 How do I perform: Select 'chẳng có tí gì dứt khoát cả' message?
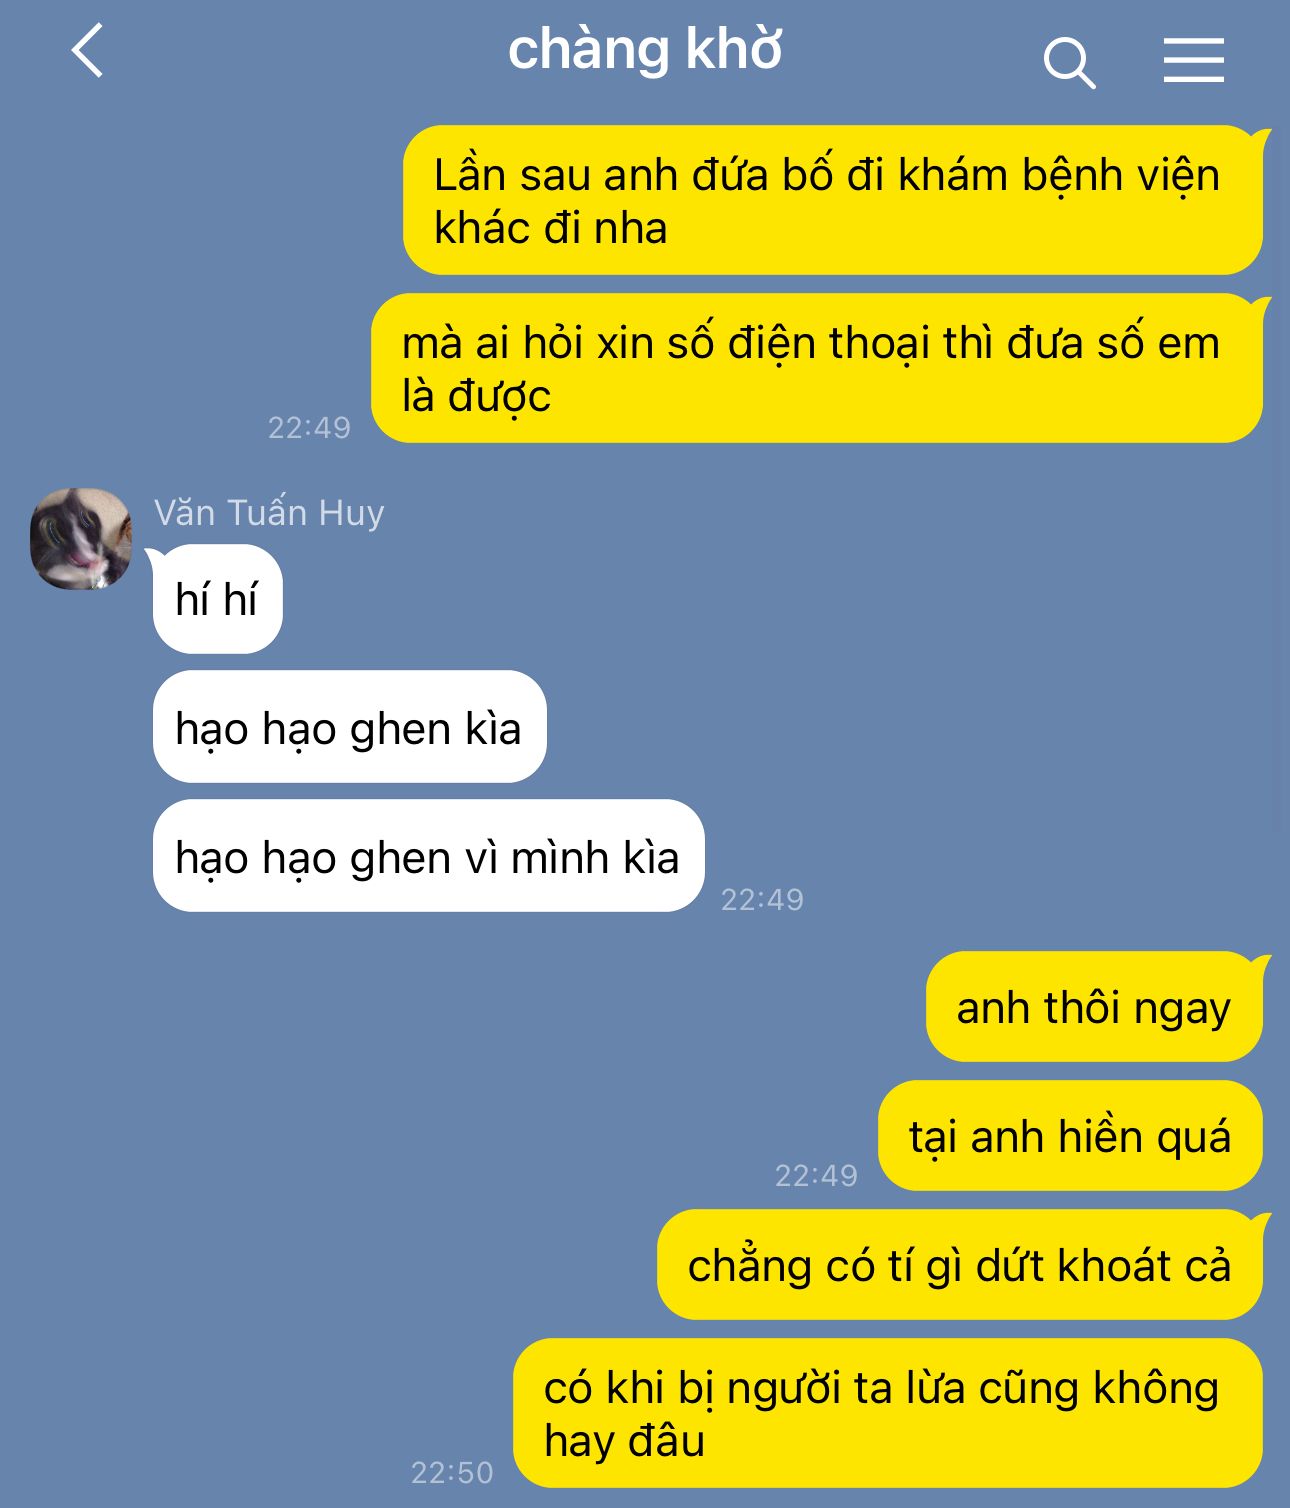[960, 1264]
